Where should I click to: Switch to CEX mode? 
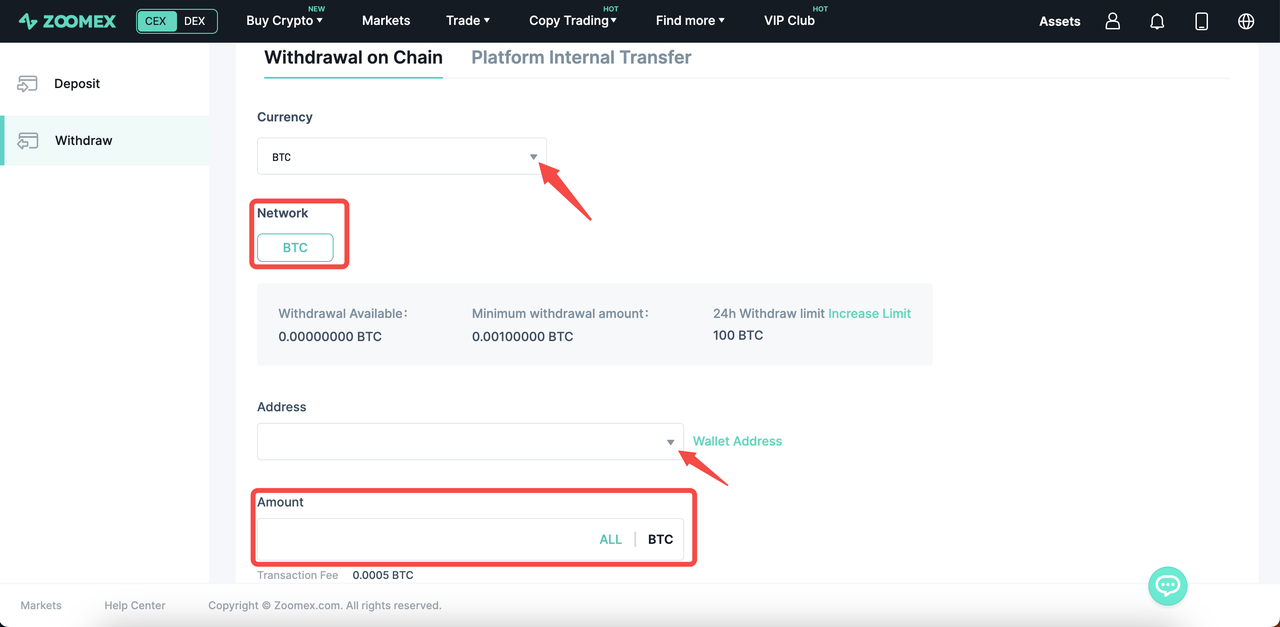pos(156,21)
